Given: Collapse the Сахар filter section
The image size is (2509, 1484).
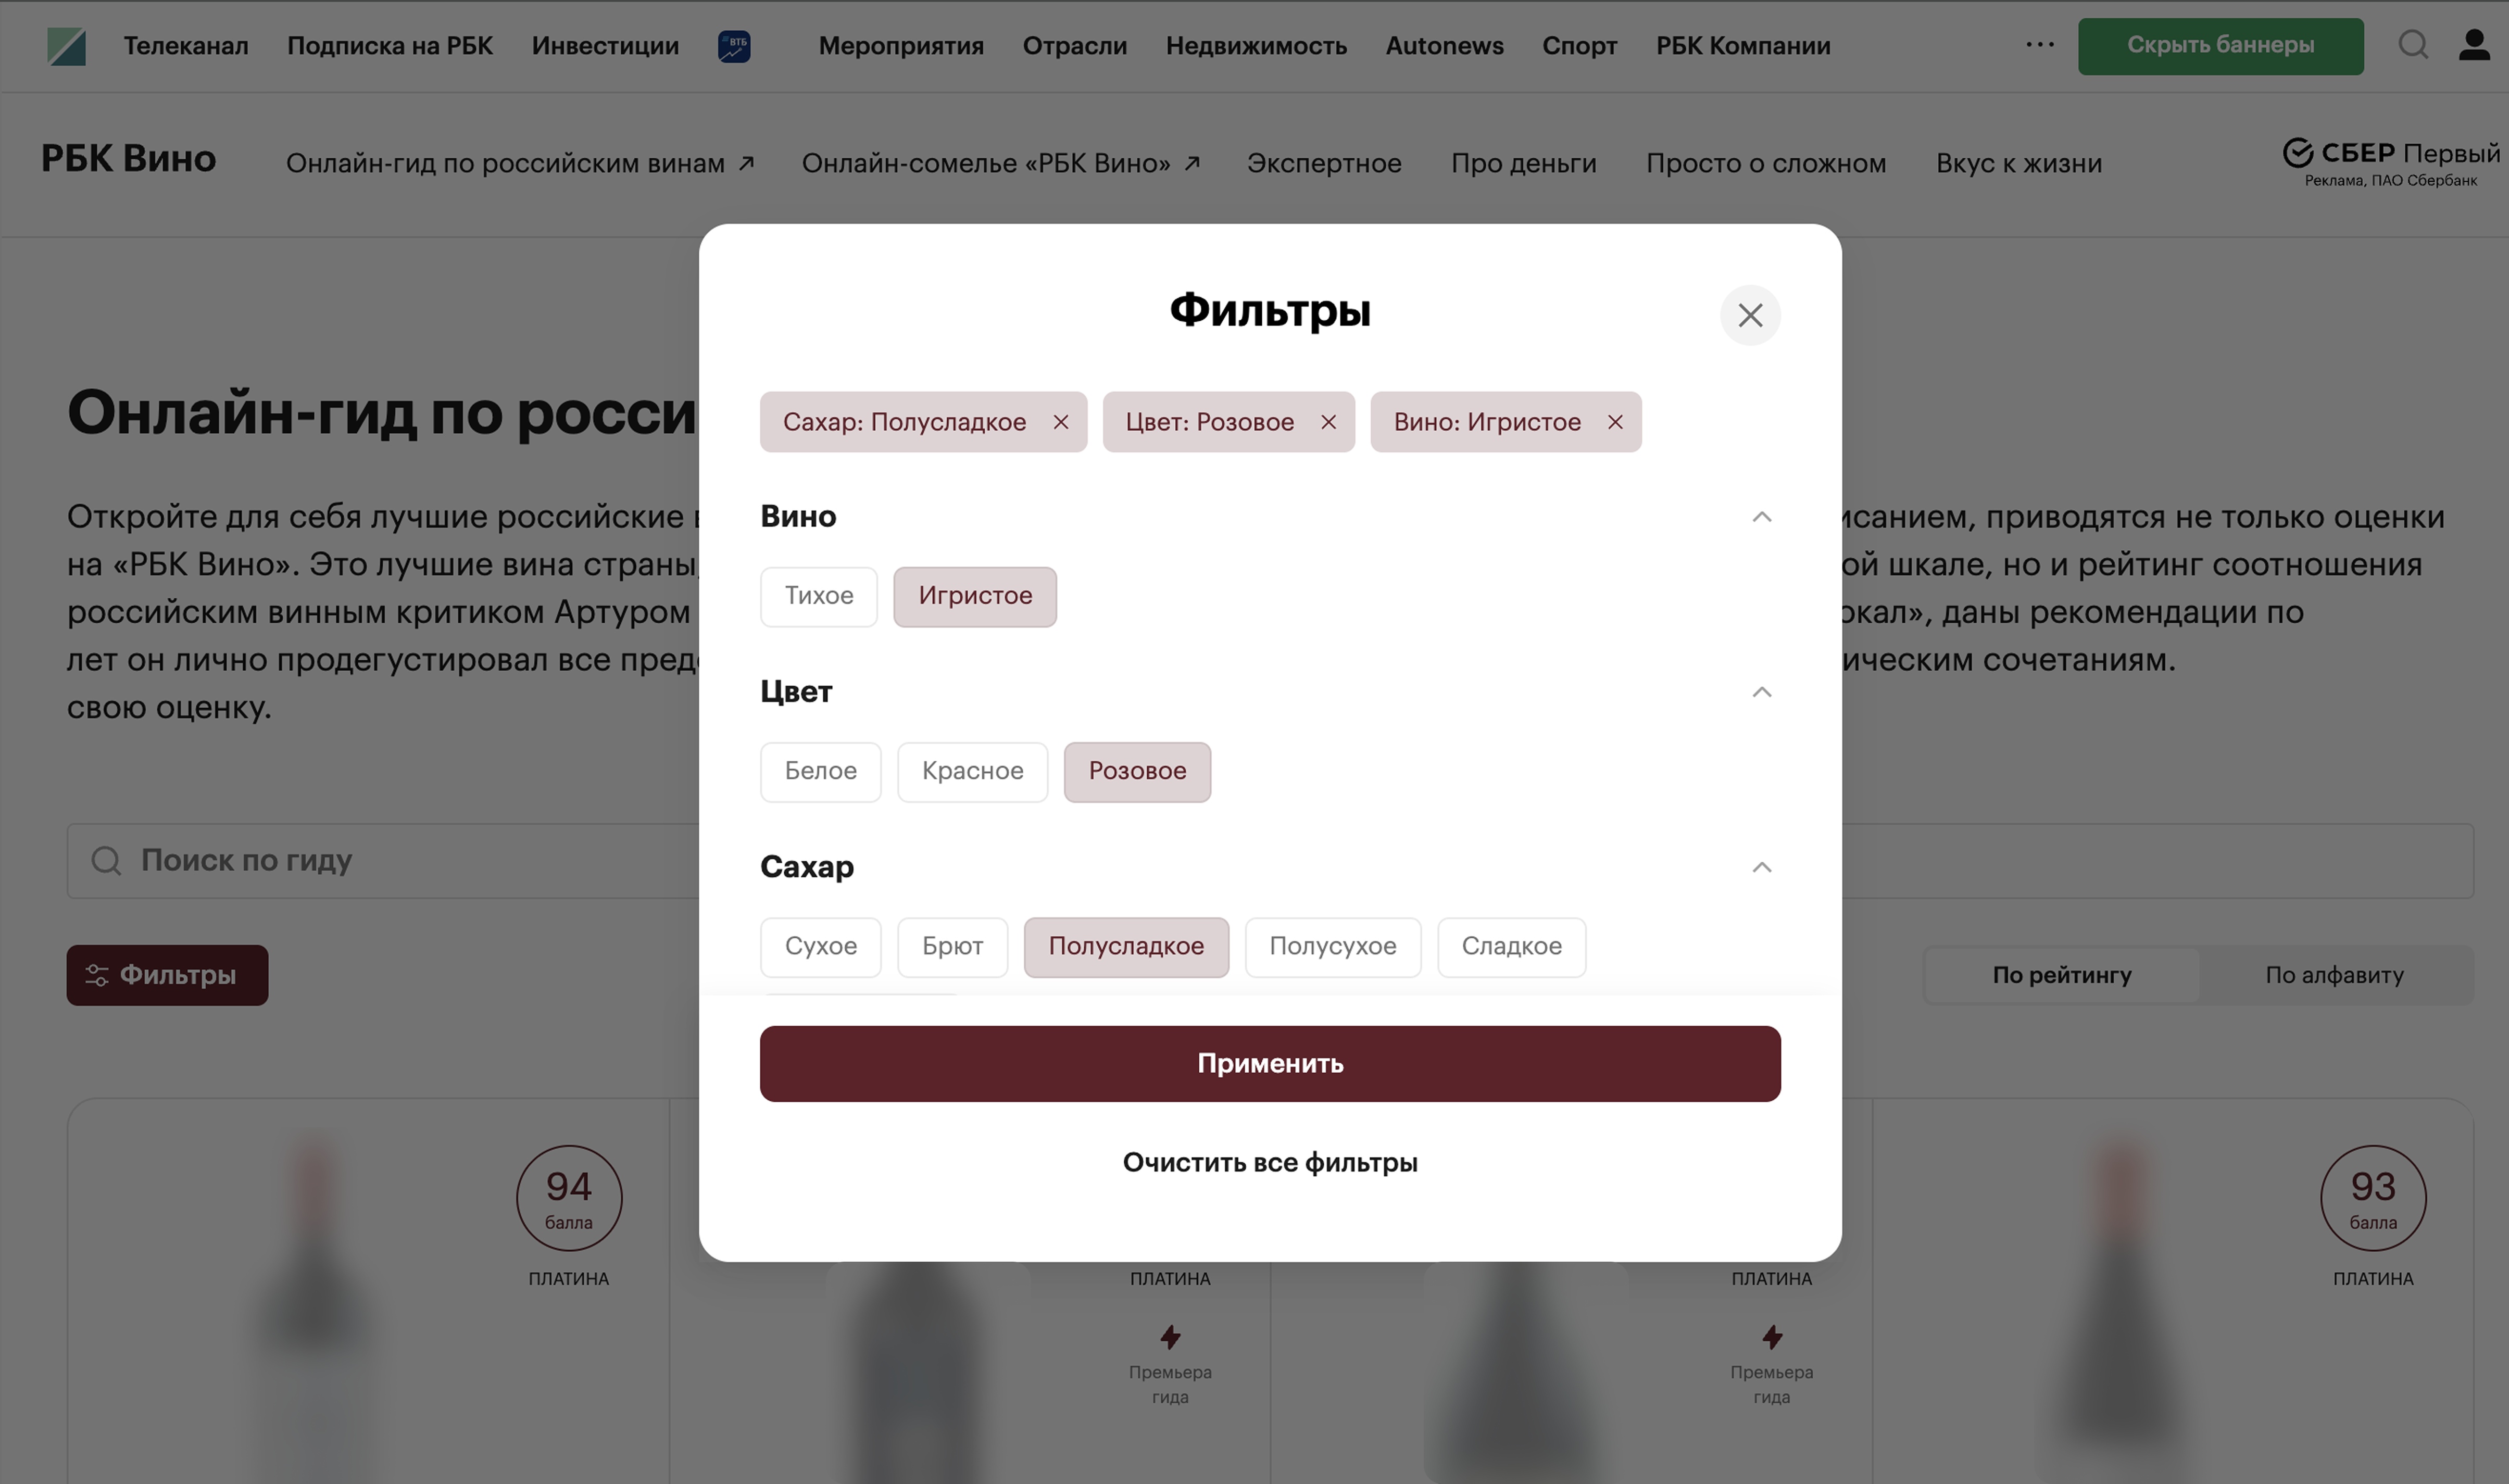Looking at the screenshot, I should 1761,867.
